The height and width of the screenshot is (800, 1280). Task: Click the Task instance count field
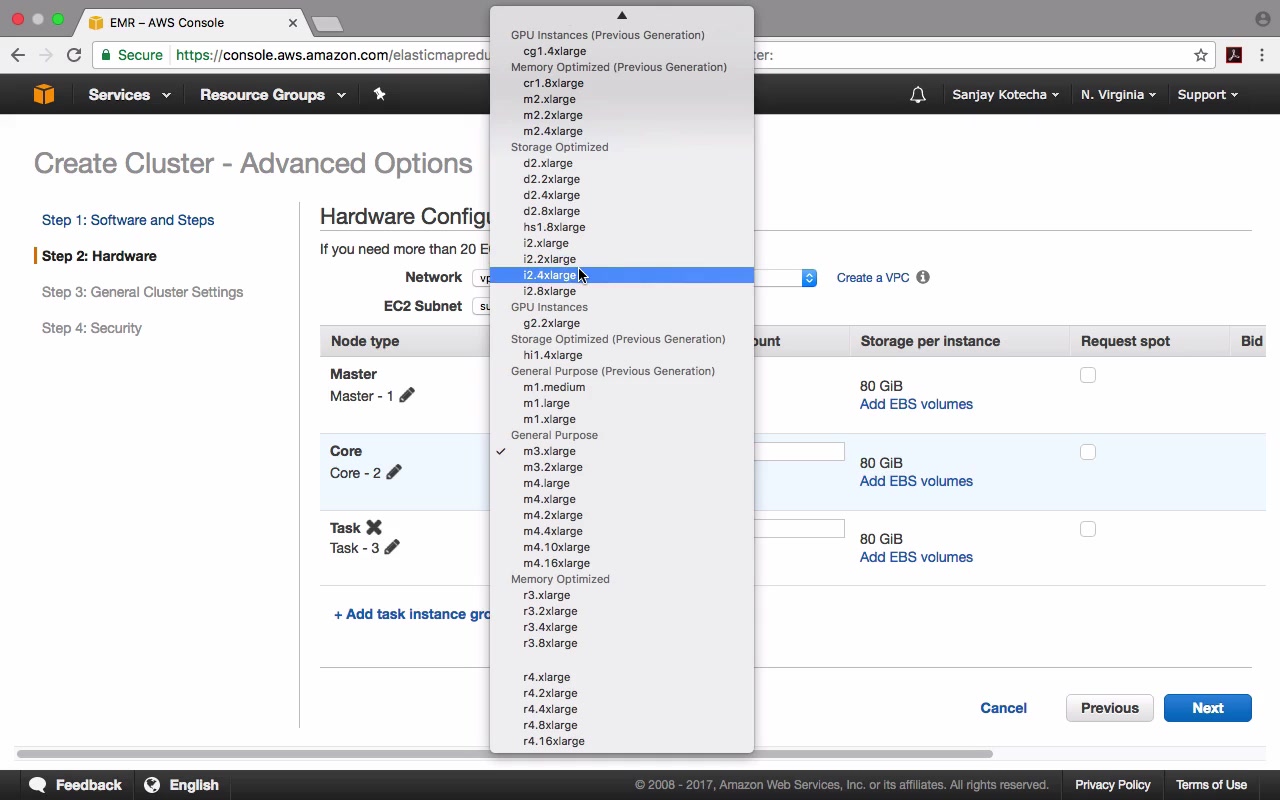click(799, 529)
